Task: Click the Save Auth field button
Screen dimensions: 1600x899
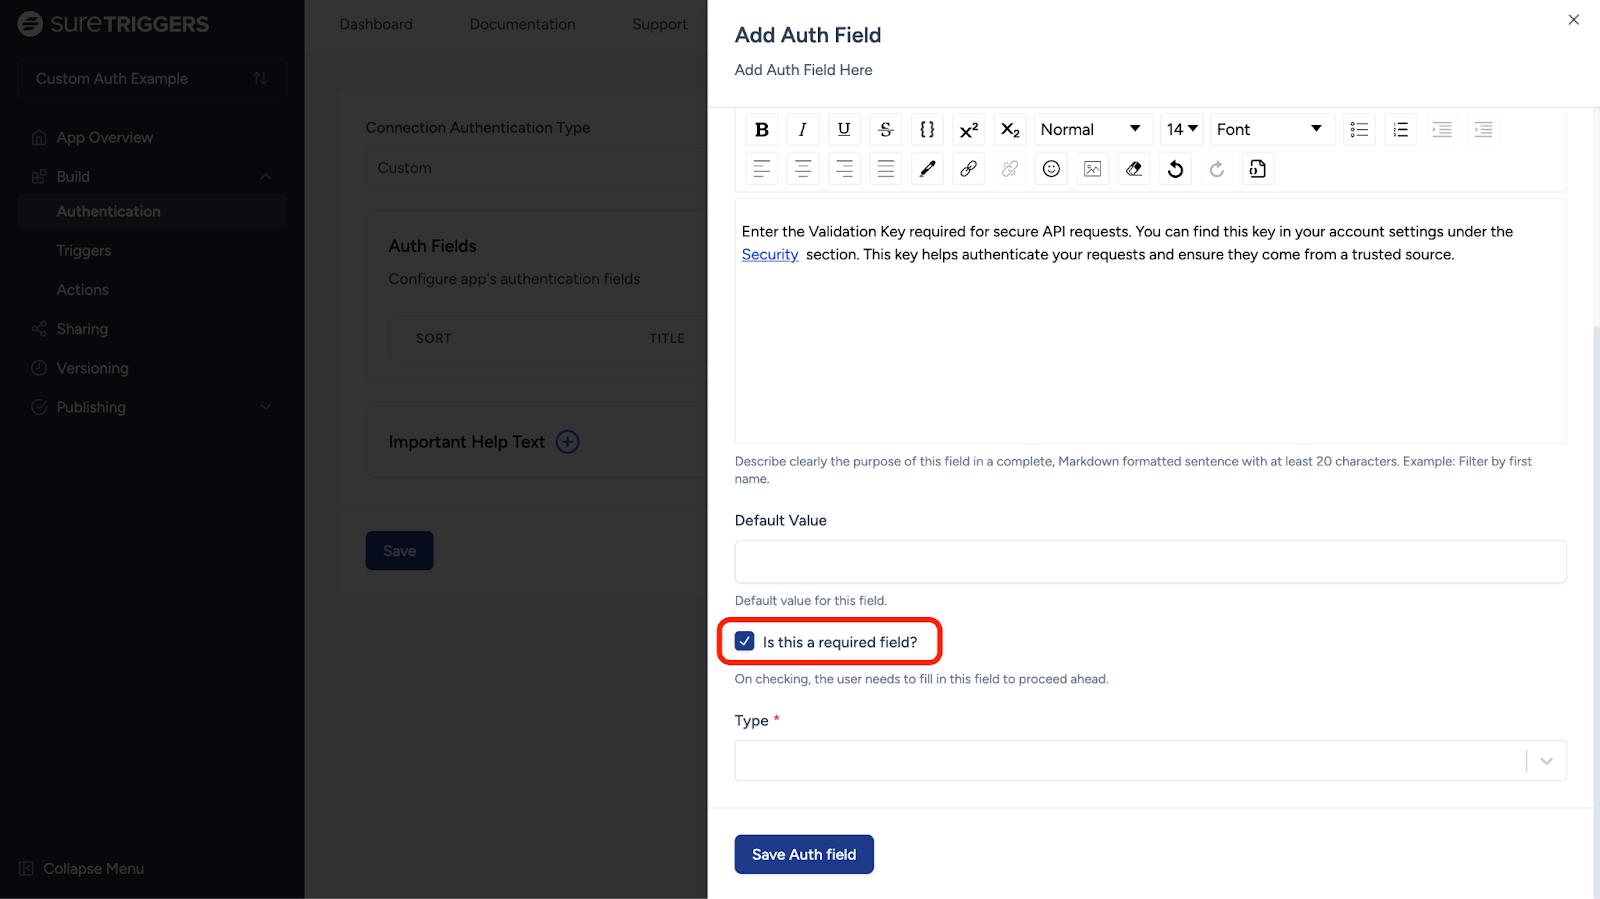Action: [x=804, y=855]
